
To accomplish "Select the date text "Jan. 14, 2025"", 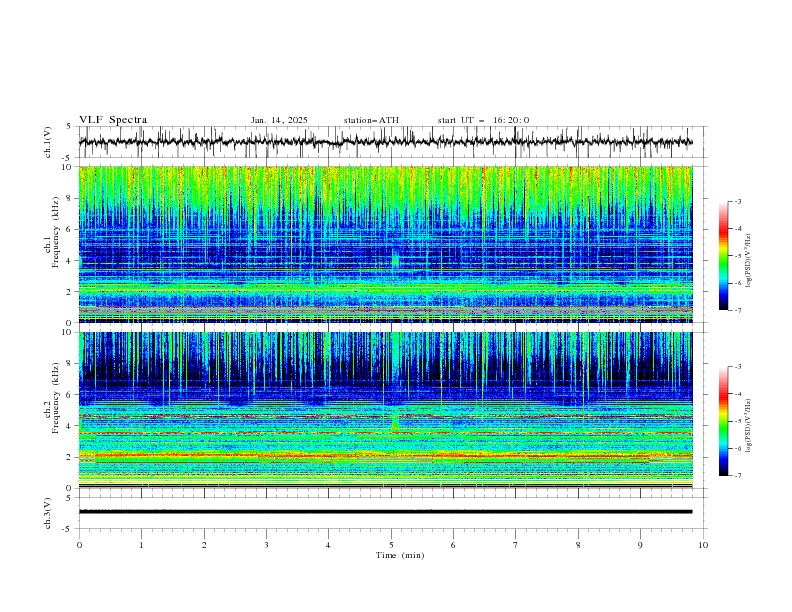I will click(279, 120).
